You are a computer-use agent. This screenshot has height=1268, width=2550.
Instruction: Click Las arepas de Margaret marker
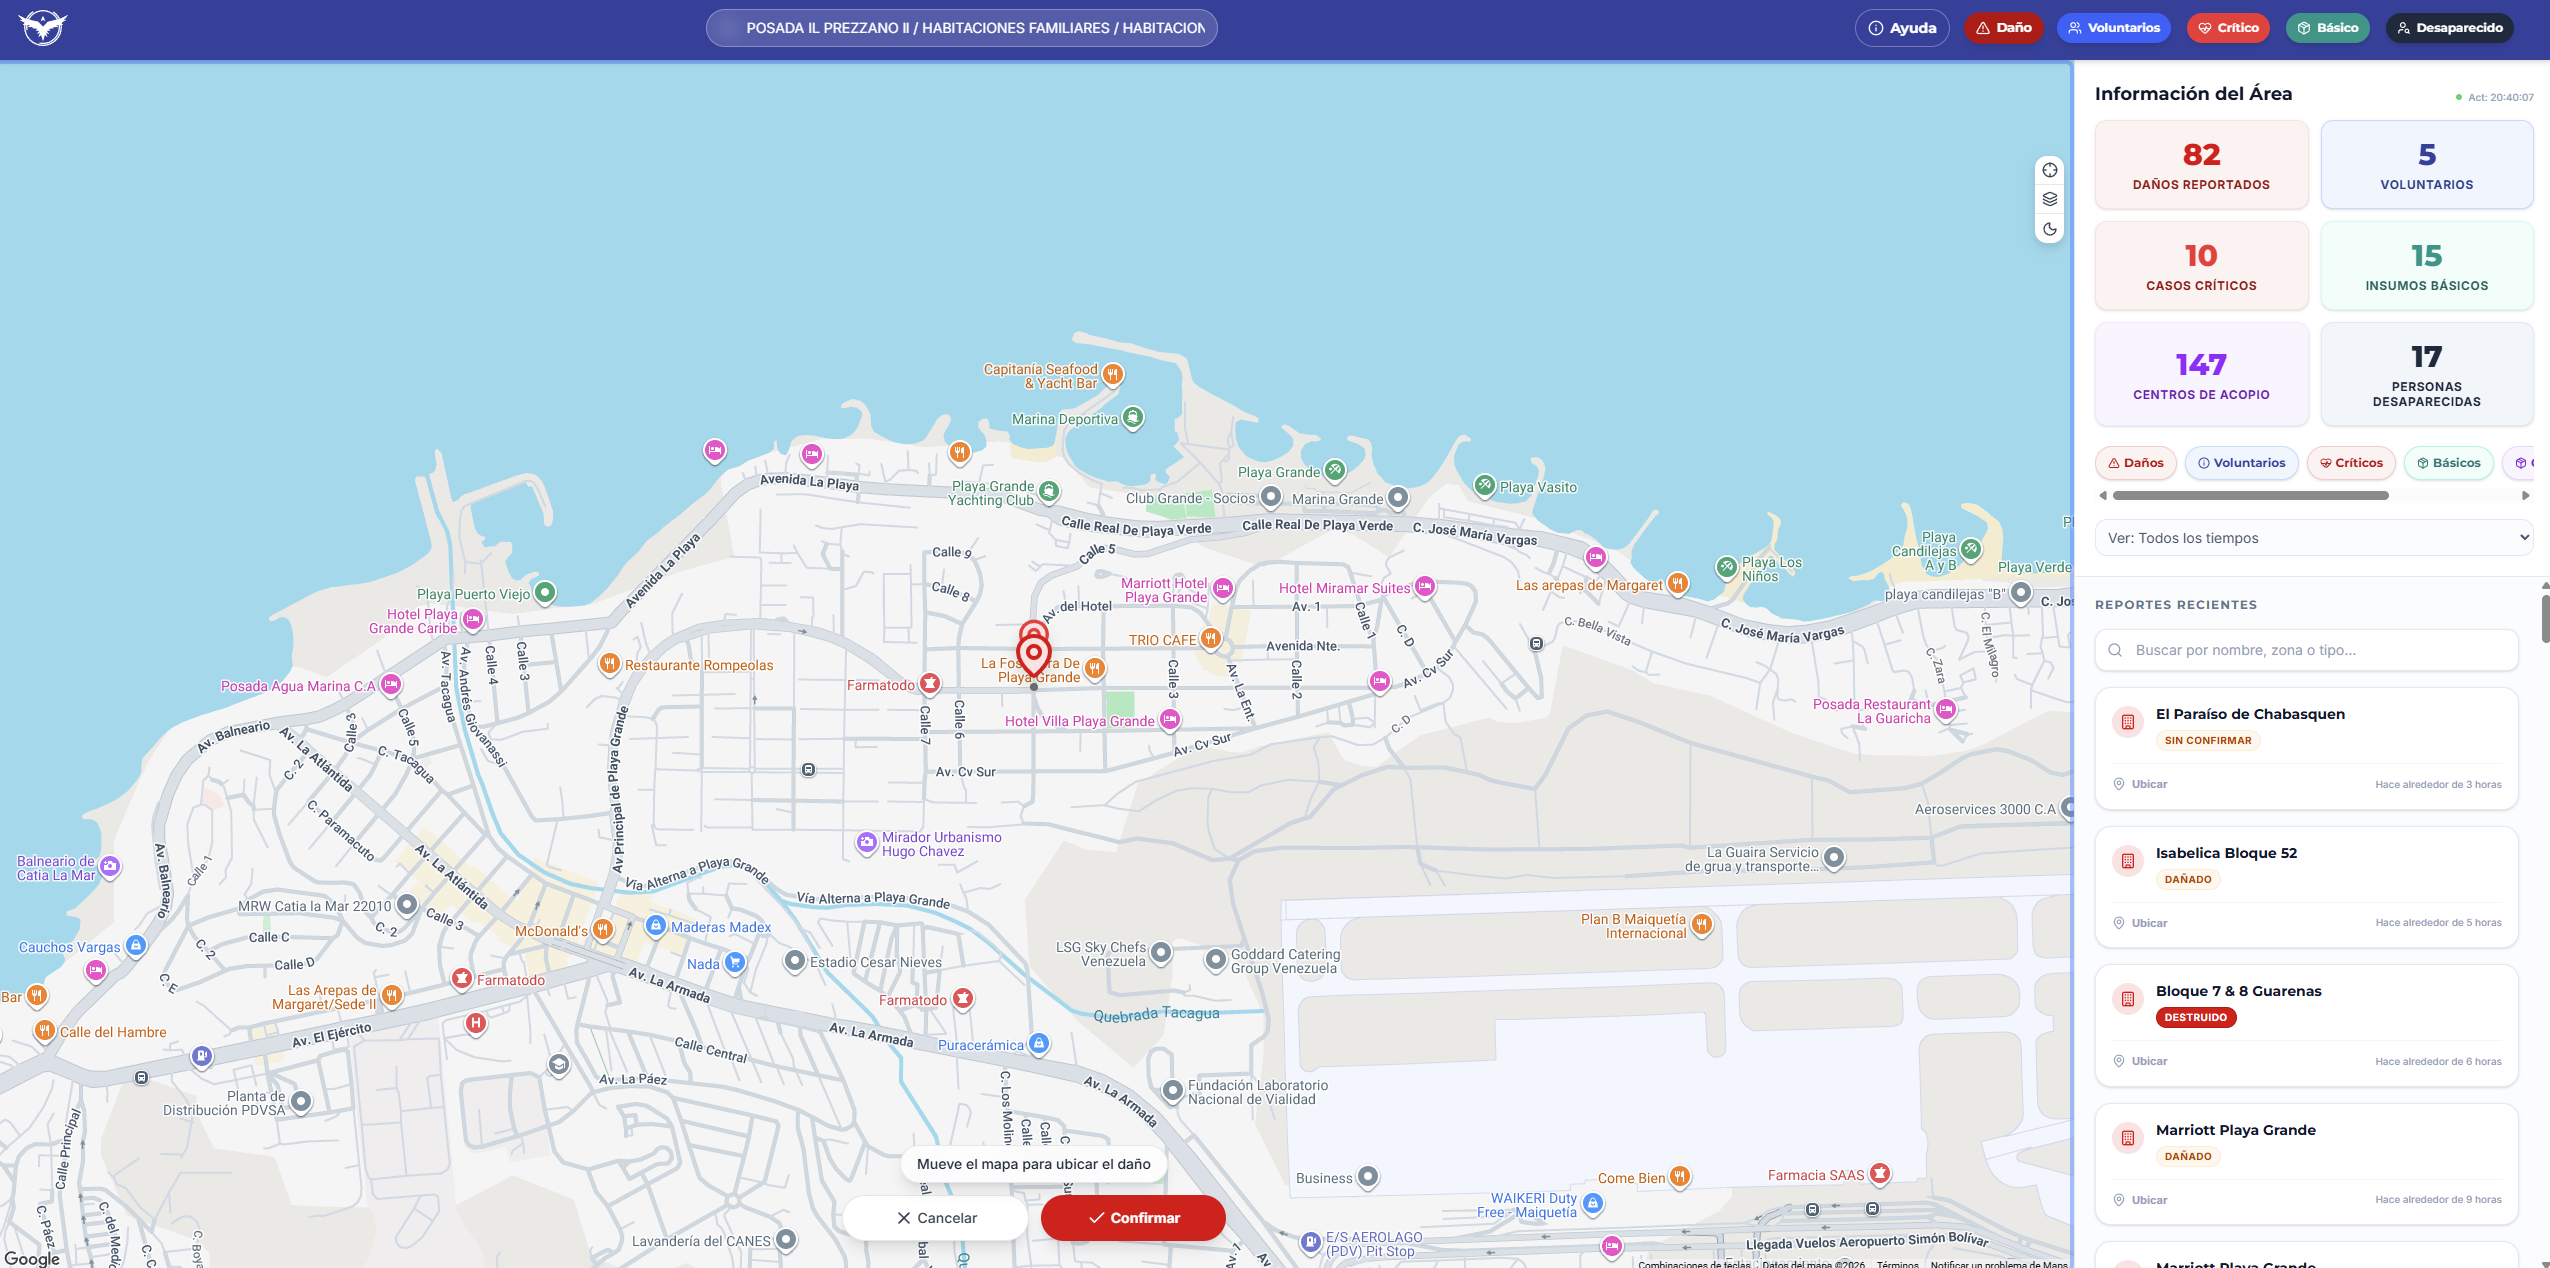(x=1678, y=584)
